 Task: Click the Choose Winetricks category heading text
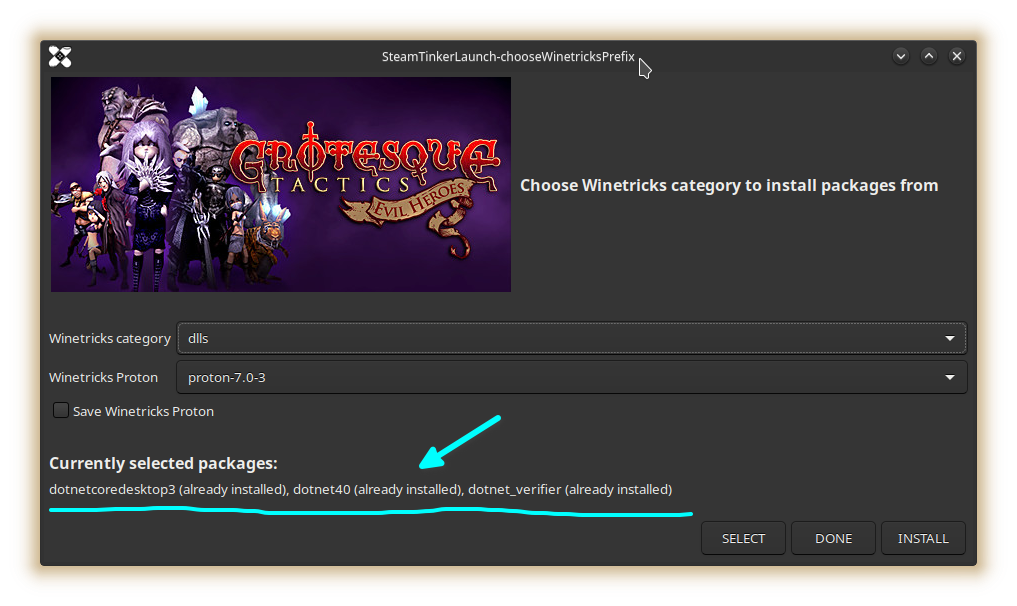729,186
